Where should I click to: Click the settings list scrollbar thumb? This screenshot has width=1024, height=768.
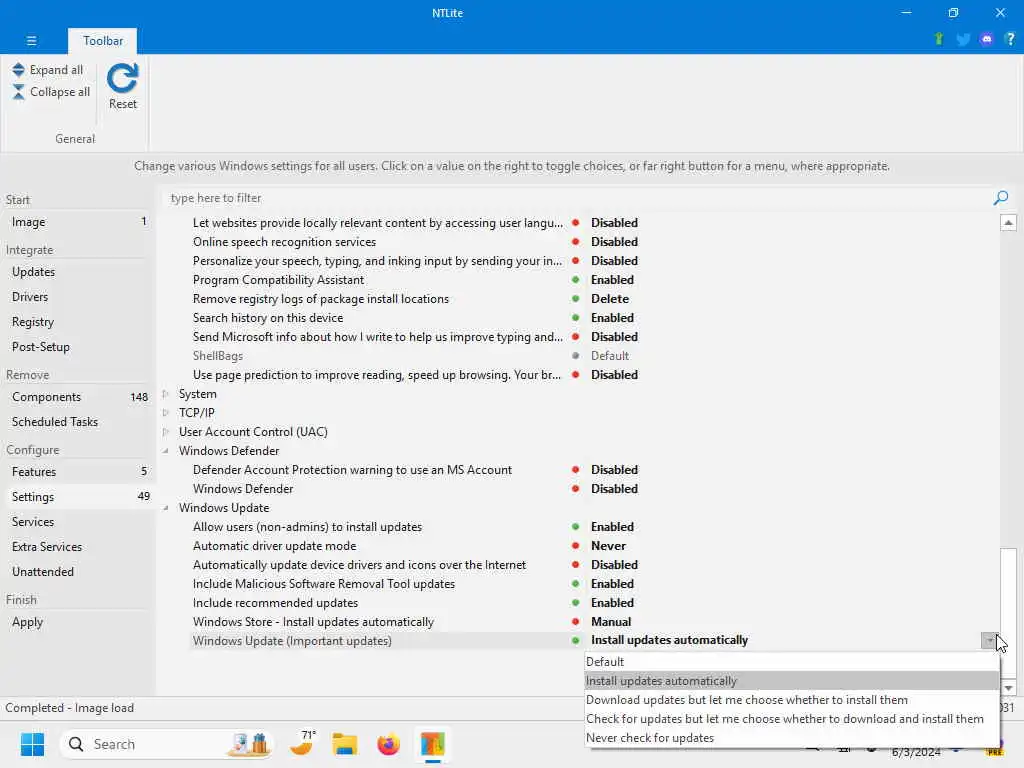coord(1008,613)
